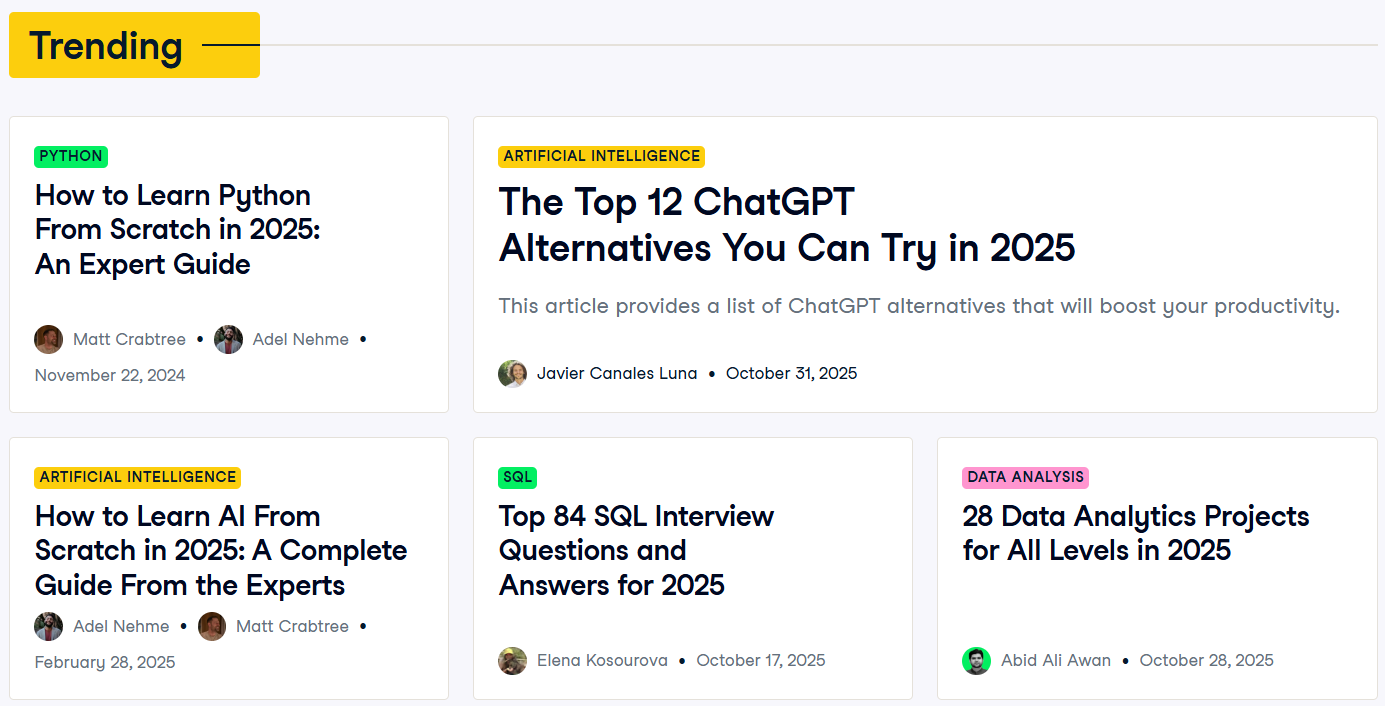This screenshot has height=706, width=1385.
Task: Open Abid Ali Awan's author profile
Action: (x=1056, y=660)
